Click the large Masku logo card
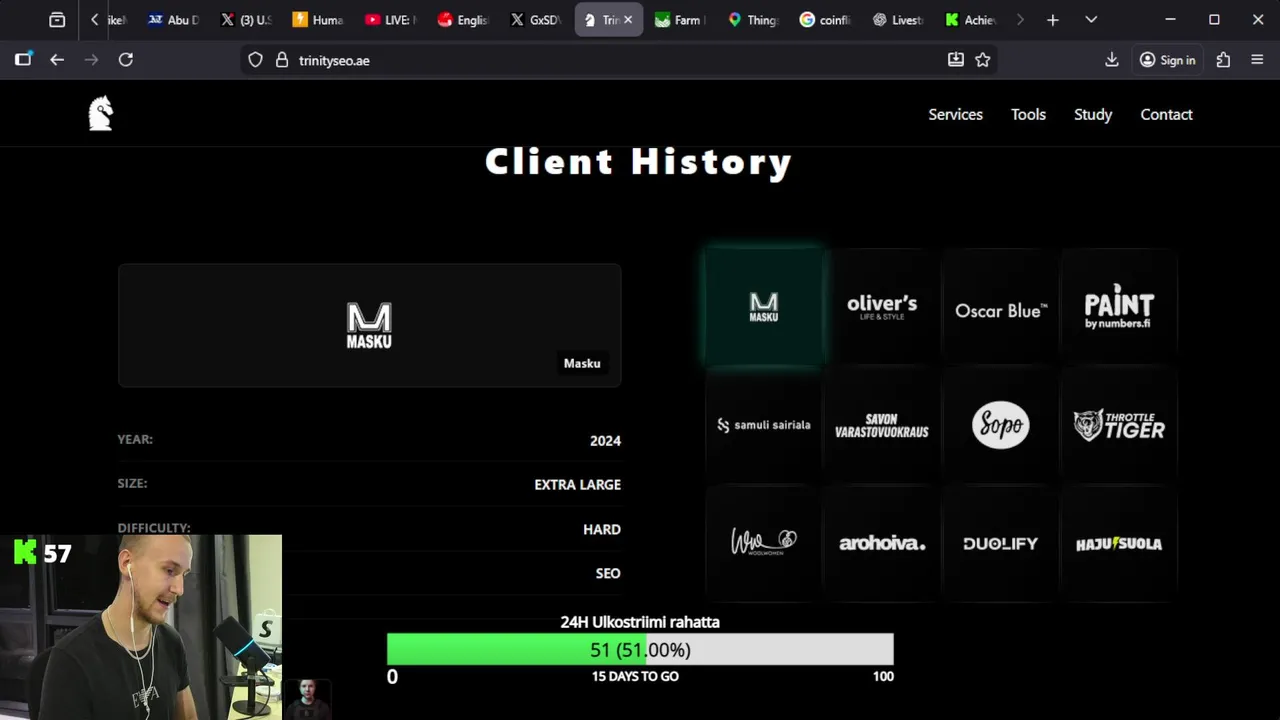The image size is (1280, 720). [369, 325]
